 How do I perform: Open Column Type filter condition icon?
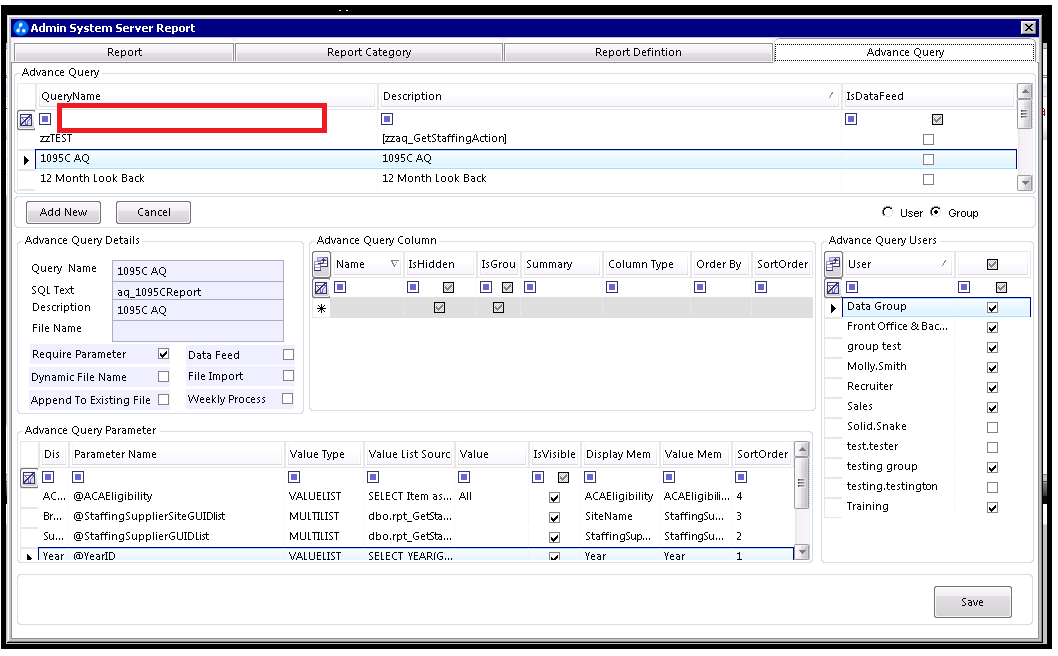coord(612,287)
